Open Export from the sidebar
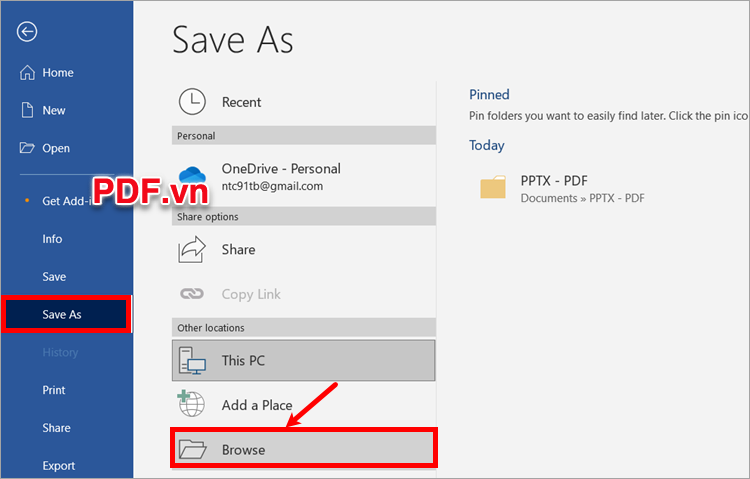 coord(58,466)
